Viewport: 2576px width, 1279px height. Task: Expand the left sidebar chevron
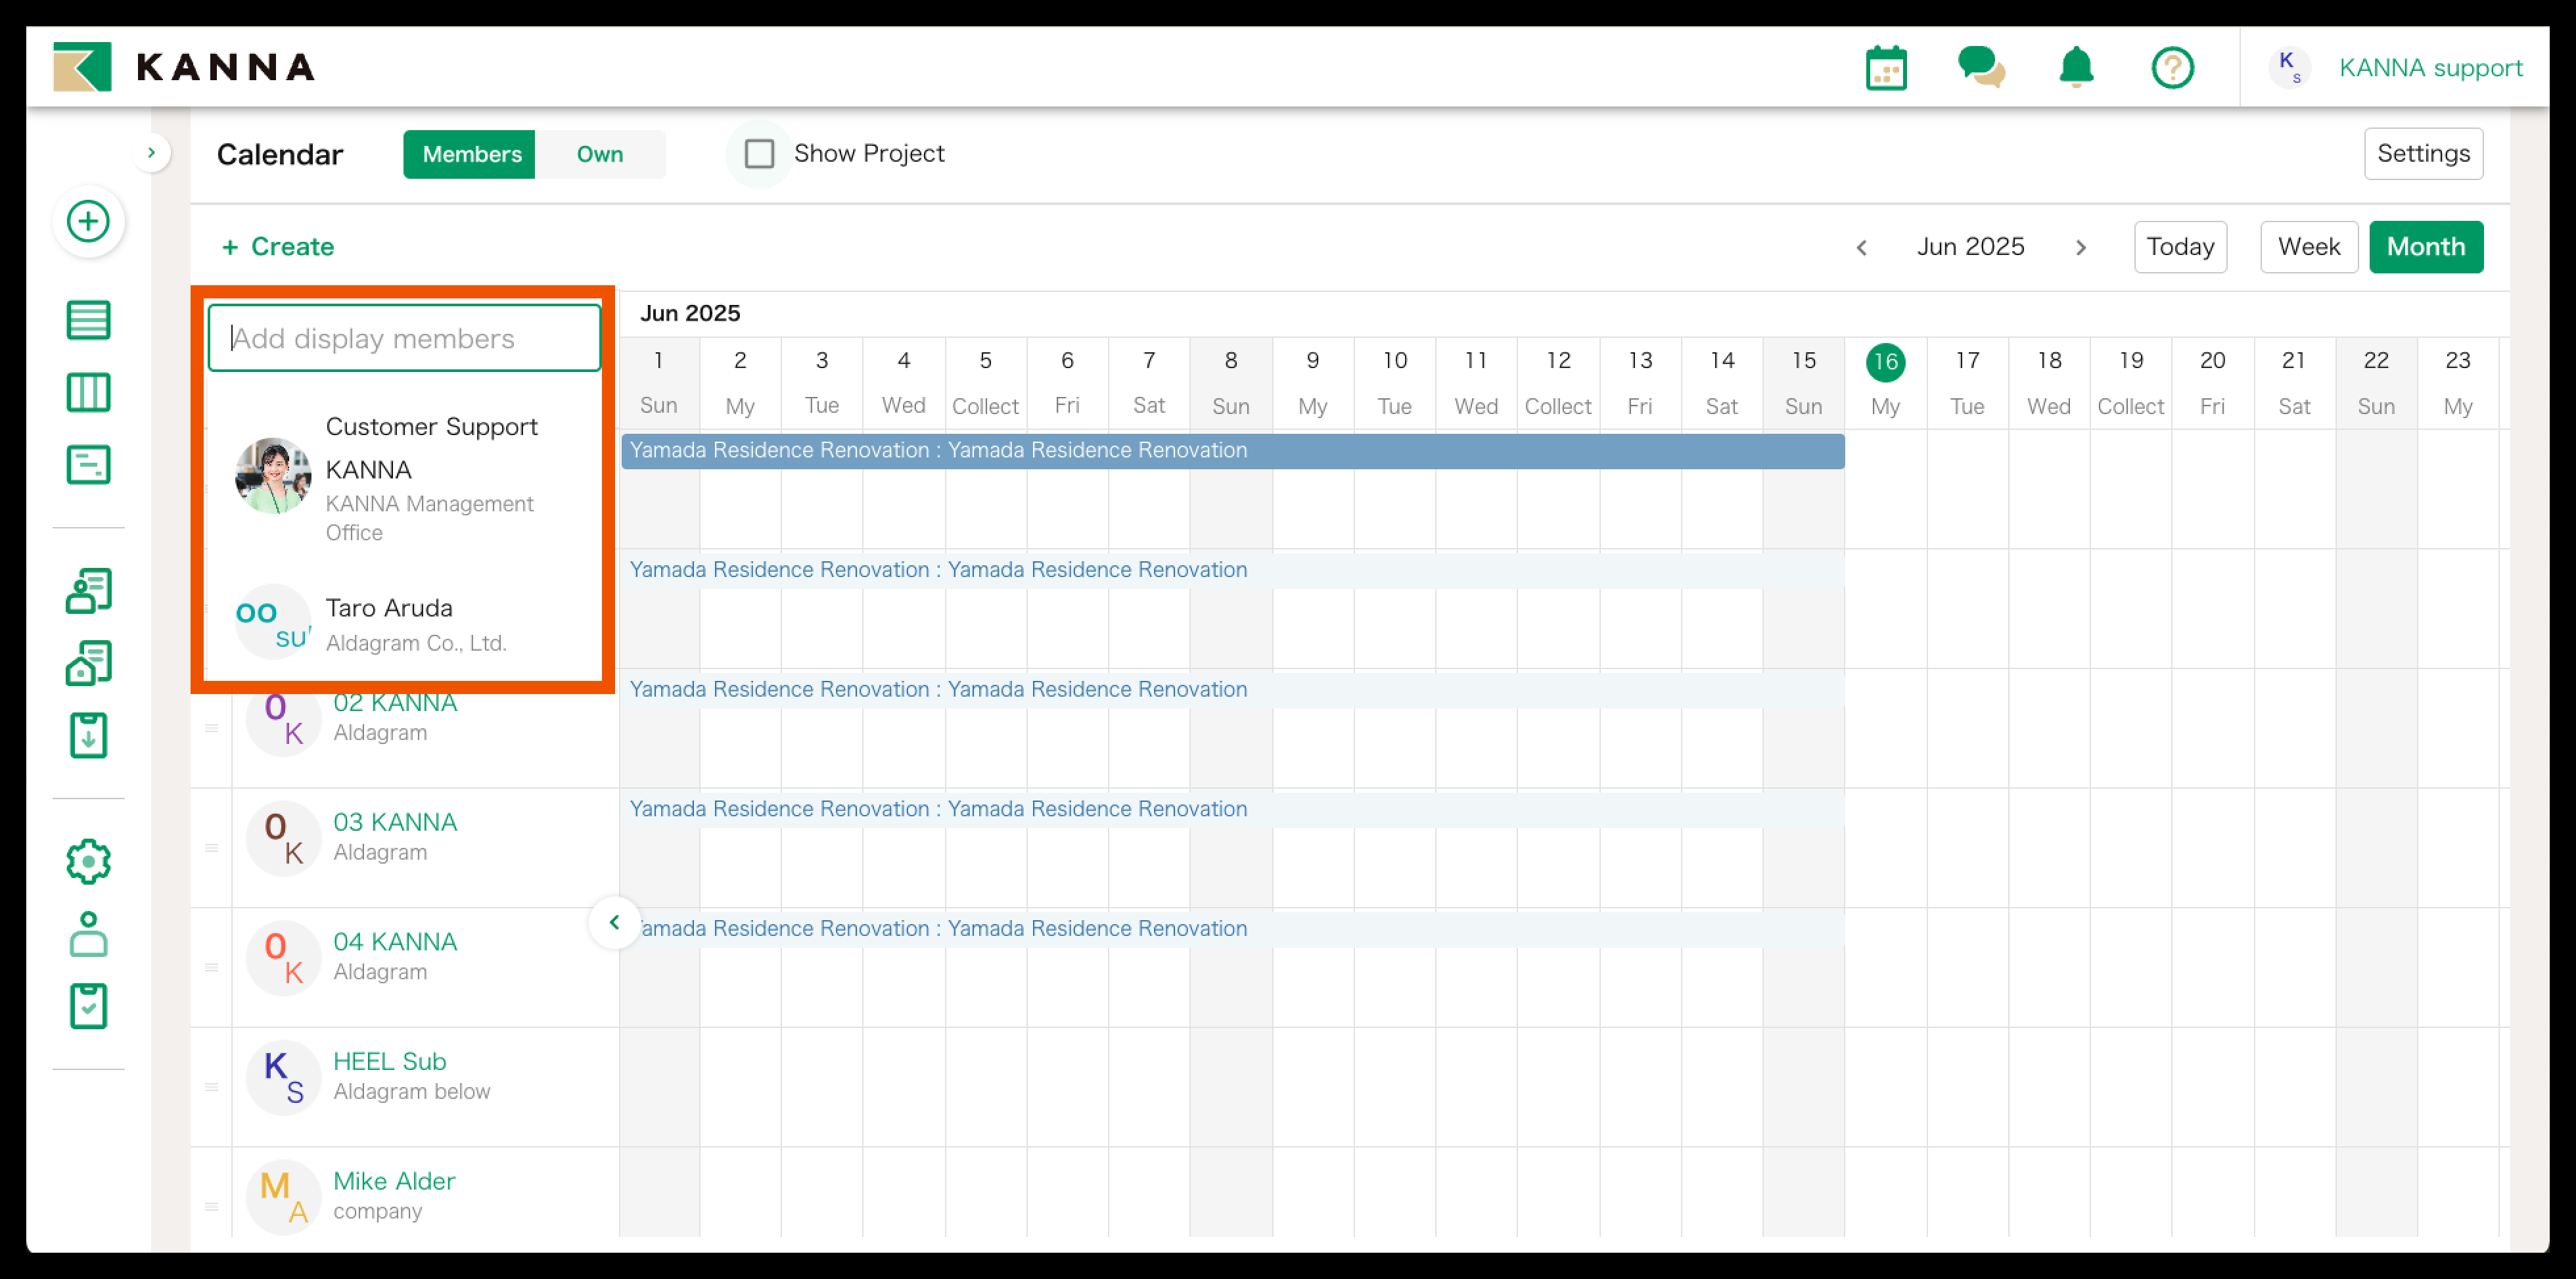coord(151,153)
